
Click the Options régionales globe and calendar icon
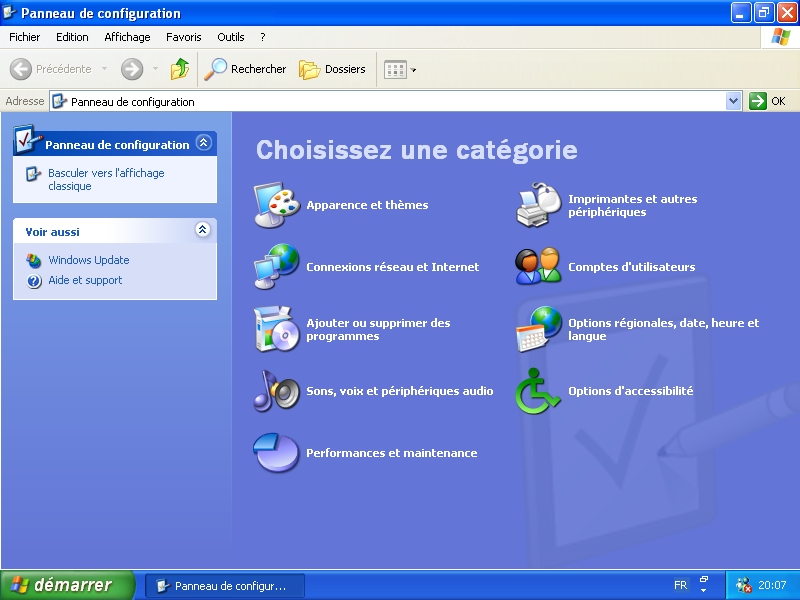coord(538,329)
